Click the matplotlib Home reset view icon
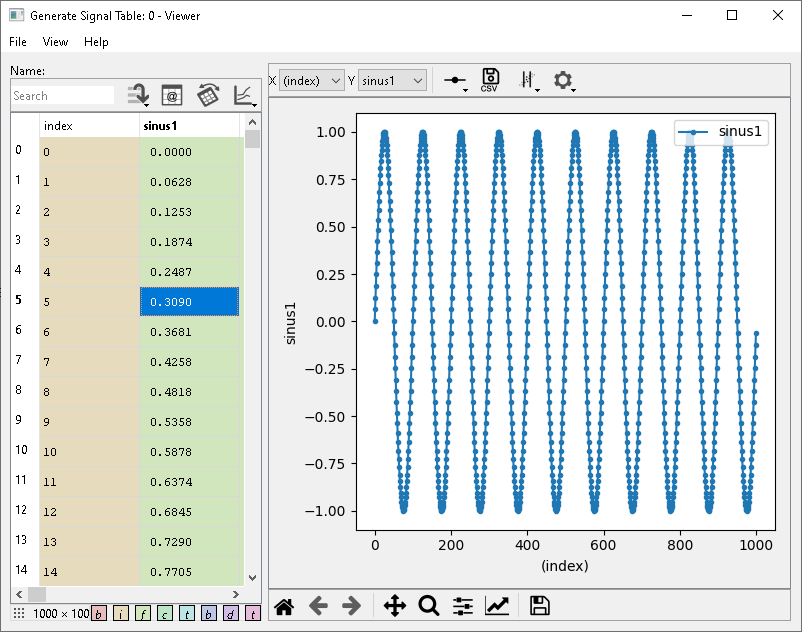Viewport: 802px width, 632px height. click(284, 605)
